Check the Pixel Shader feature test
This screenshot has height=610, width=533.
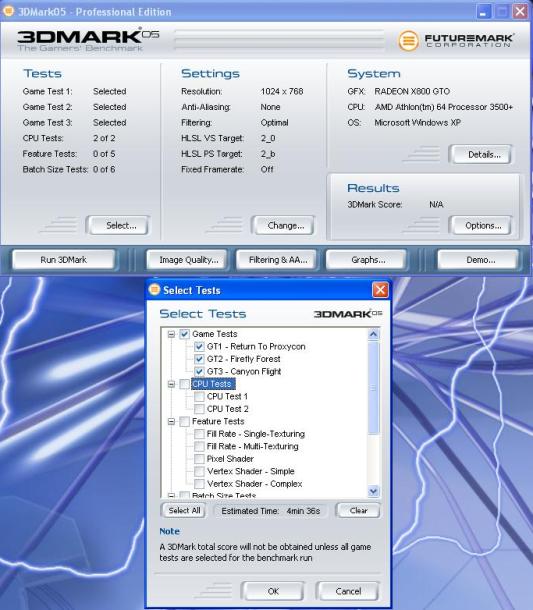pos(199,459)
